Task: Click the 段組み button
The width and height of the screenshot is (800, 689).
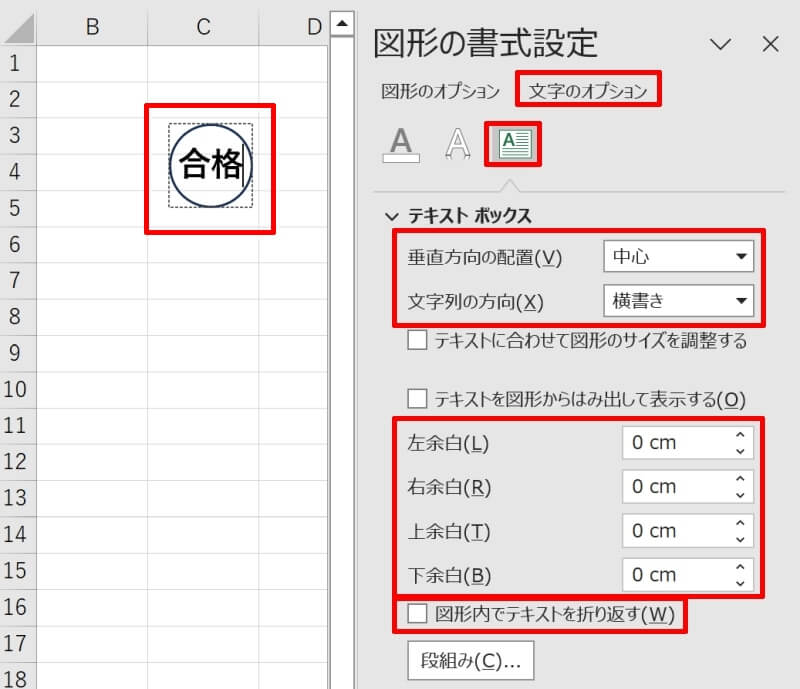Action: (x=470, y=660)
